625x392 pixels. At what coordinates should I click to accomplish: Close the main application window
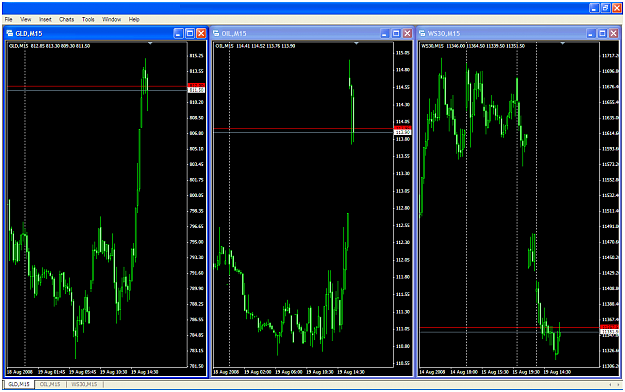pos(617,8)
